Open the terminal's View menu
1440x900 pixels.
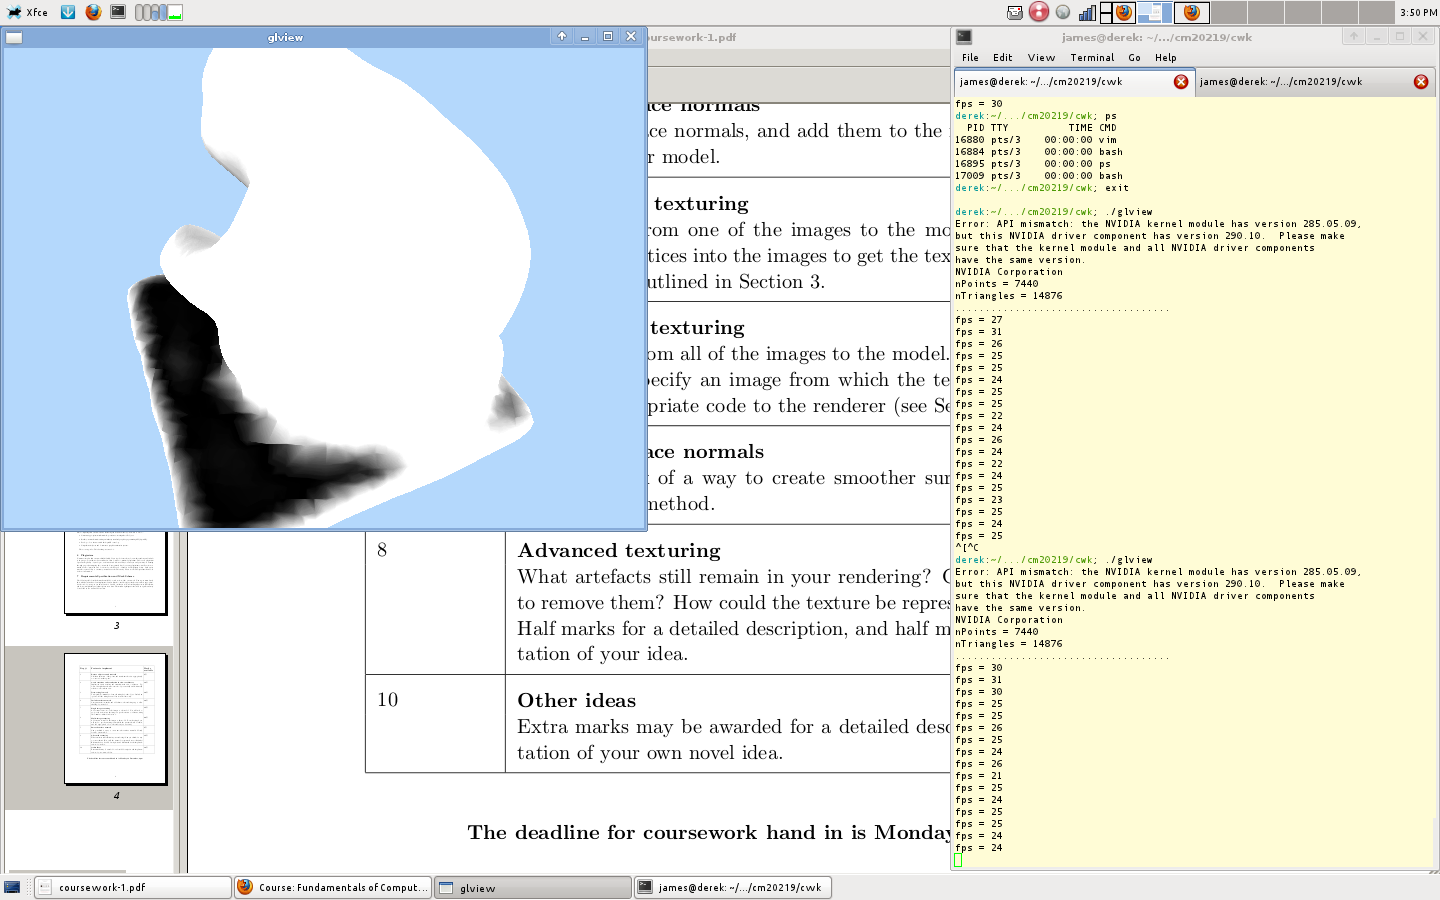click(x=1041, y=58)
